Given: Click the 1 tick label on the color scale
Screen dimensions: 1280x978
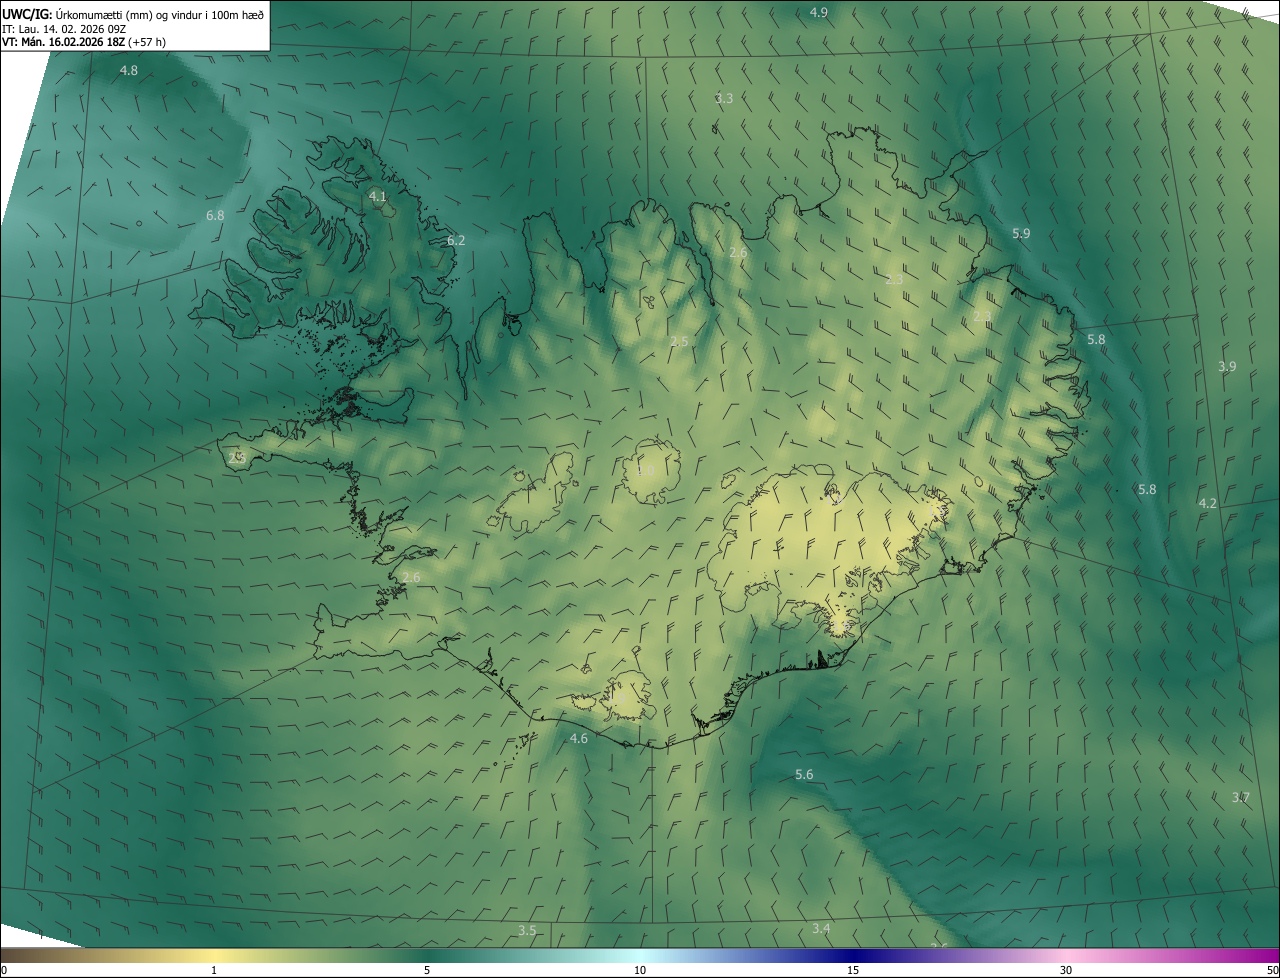Looking at the screenshot, I should coord(214,970).
